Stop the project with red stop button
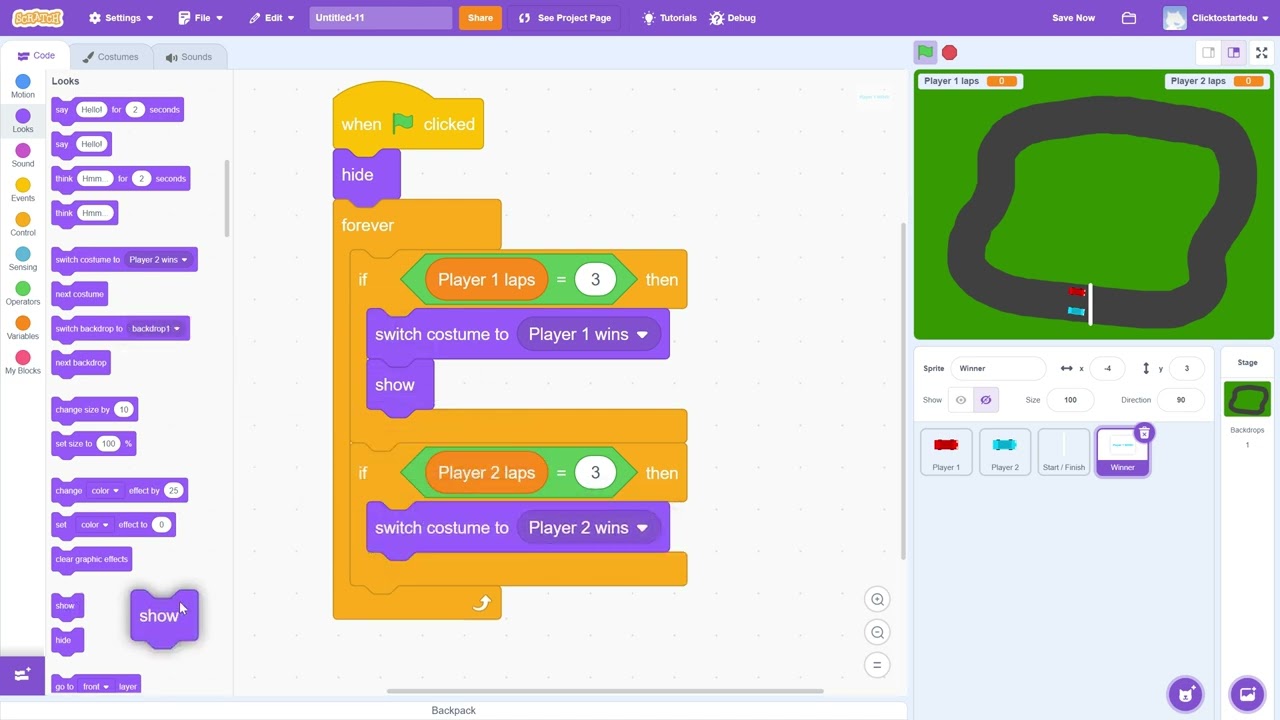1280x720 pixels. tap(949, 52)
